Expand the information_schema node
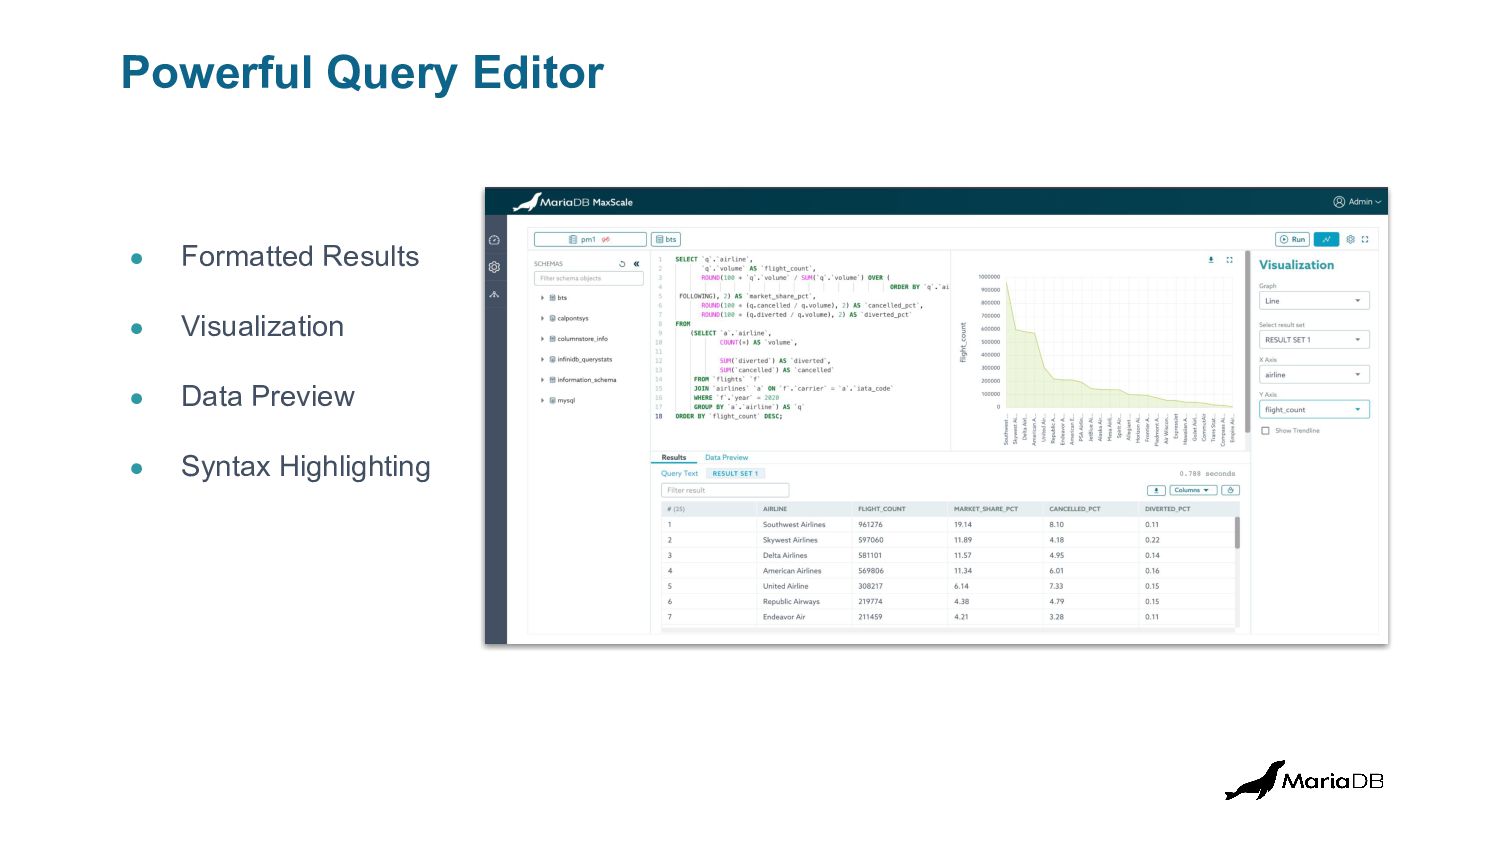The width and height of the screenshot is (1500, 844). tap(542, 380)
